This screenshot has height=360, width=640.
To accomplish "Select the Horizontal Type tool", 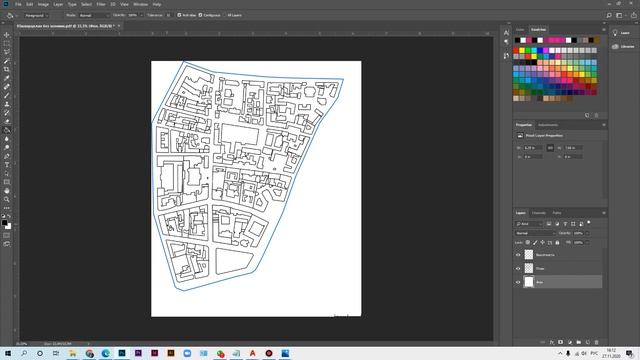I will click(7, 164).
